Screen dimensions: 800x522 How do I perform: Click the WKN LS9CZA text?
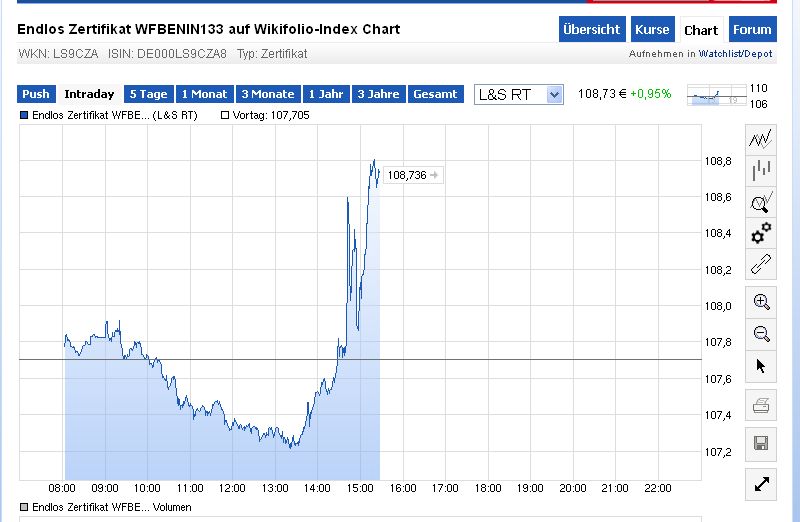58,54
